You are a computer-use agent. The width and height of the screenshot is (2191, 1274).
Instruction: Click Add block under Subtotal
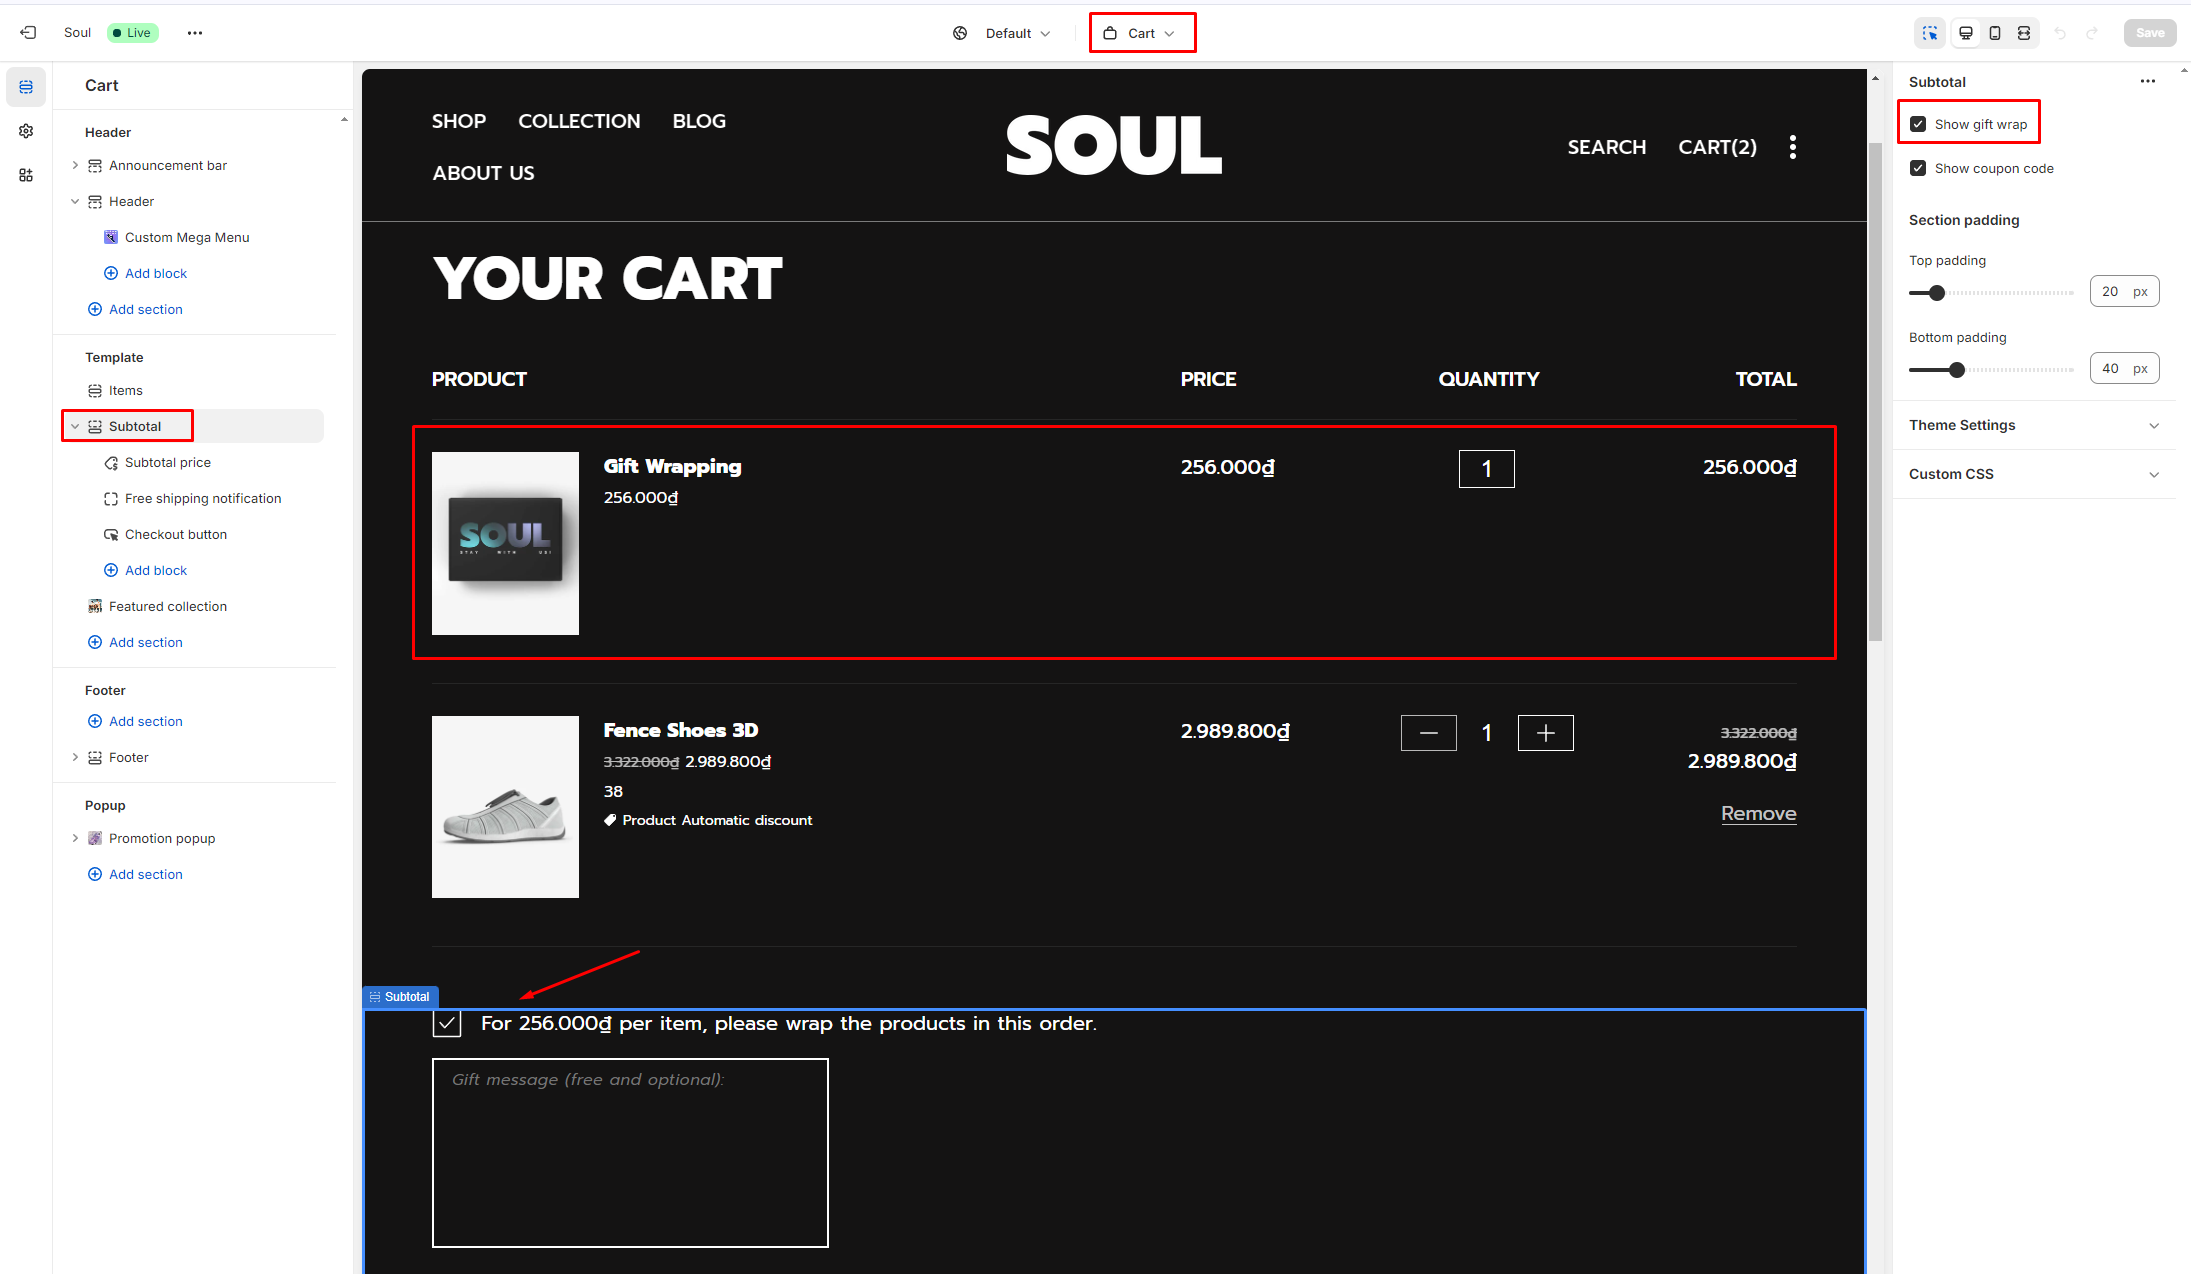point(156,570)
